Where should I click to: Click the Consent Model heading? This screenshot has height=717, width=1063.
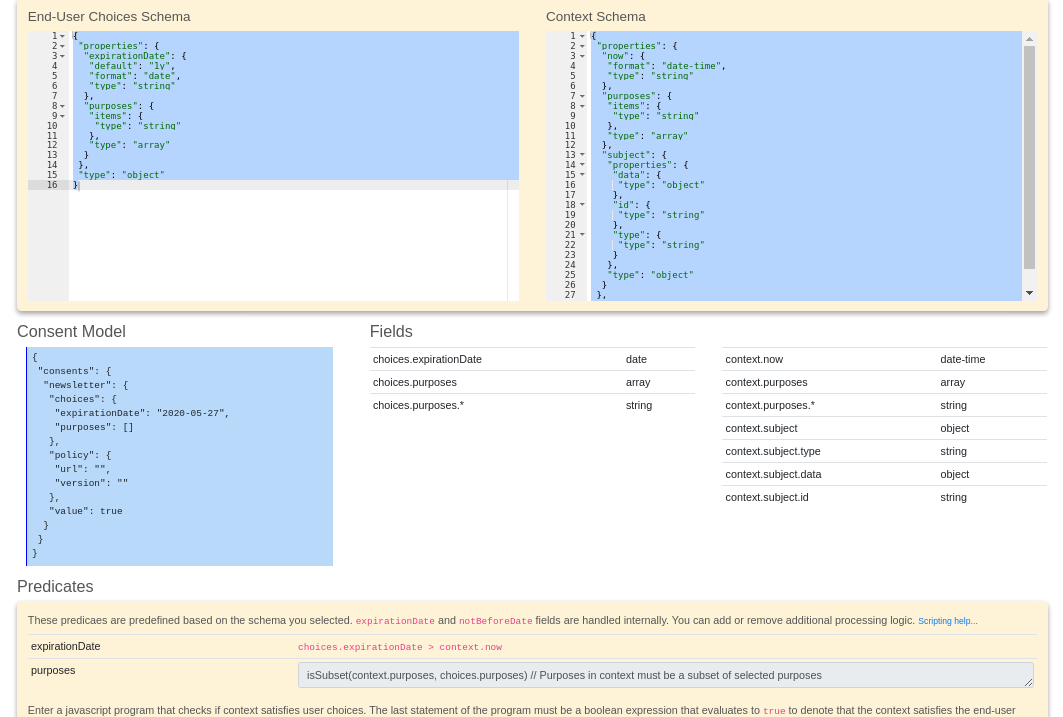point(71,331)
